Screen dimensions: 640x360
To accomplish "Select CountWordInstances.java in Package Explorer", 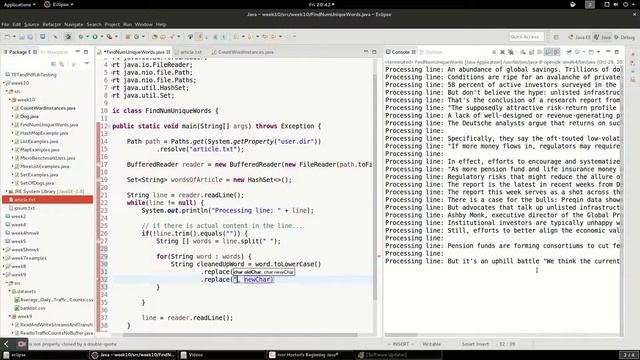I will (x=48, y=108).
